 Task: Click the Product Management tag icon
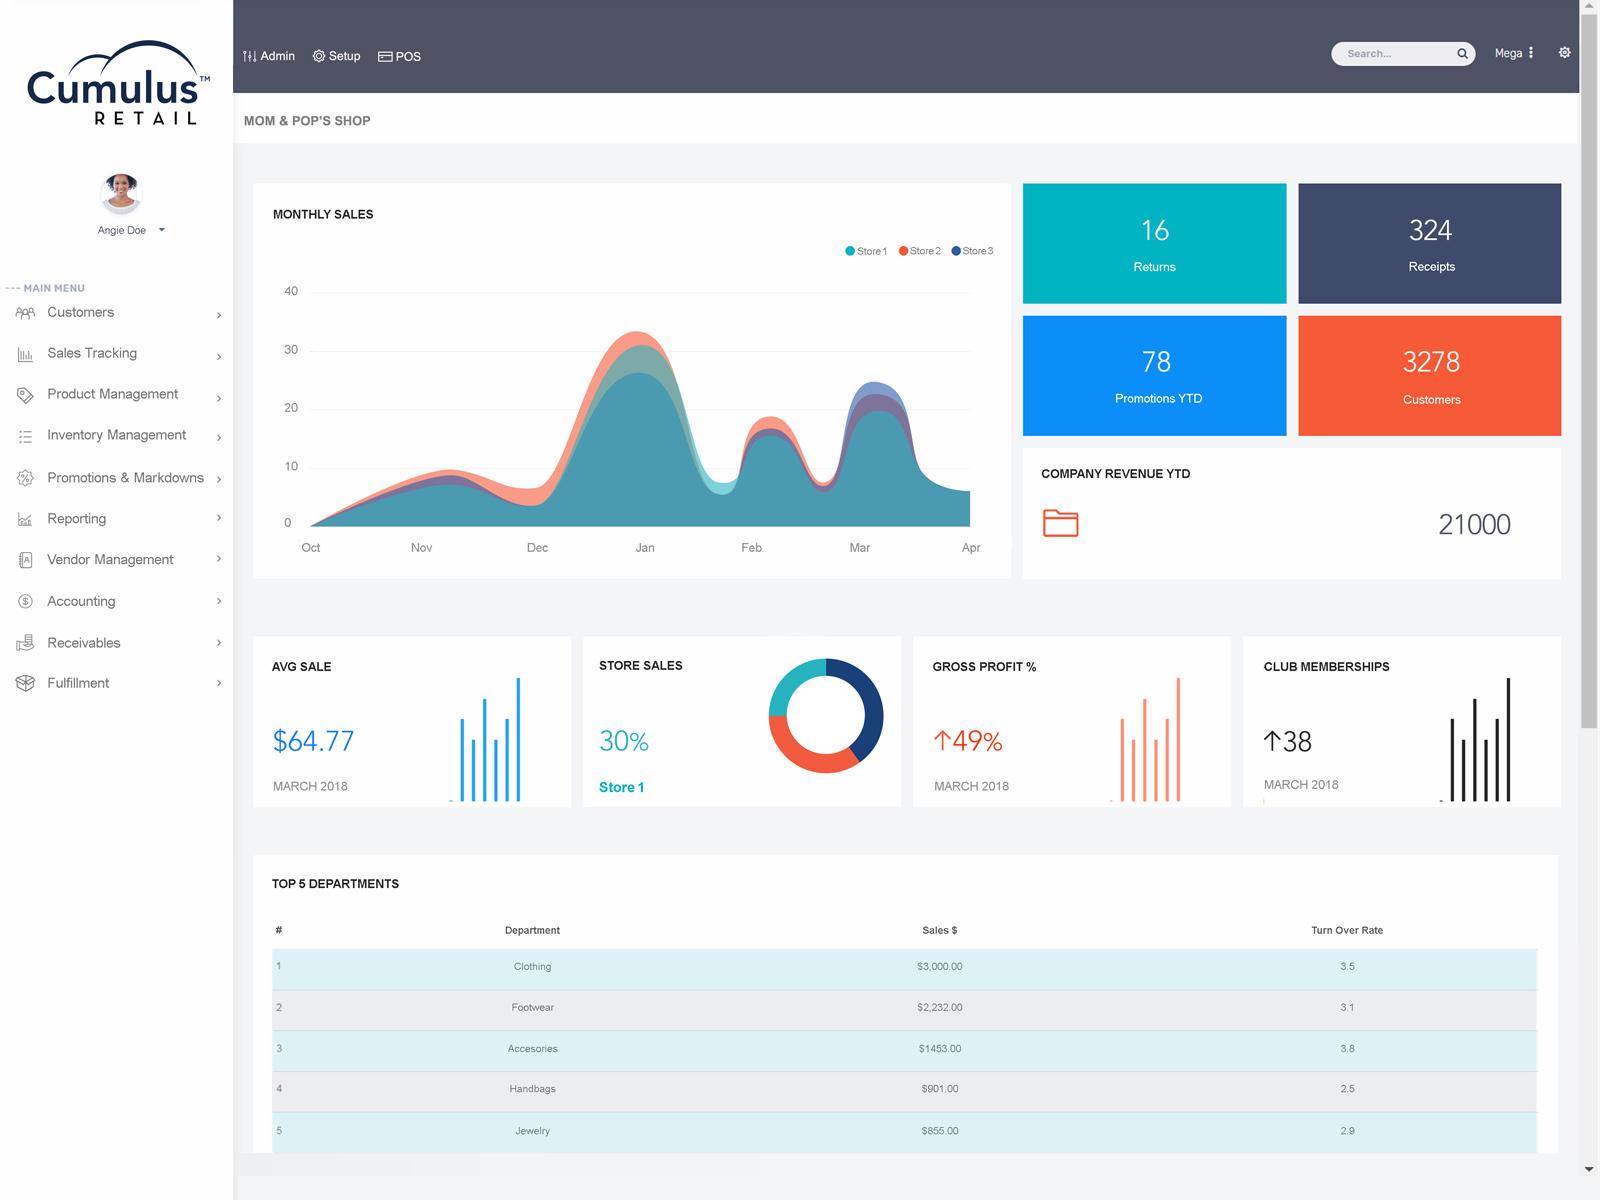pyautogui.click(x=25, y=395)
